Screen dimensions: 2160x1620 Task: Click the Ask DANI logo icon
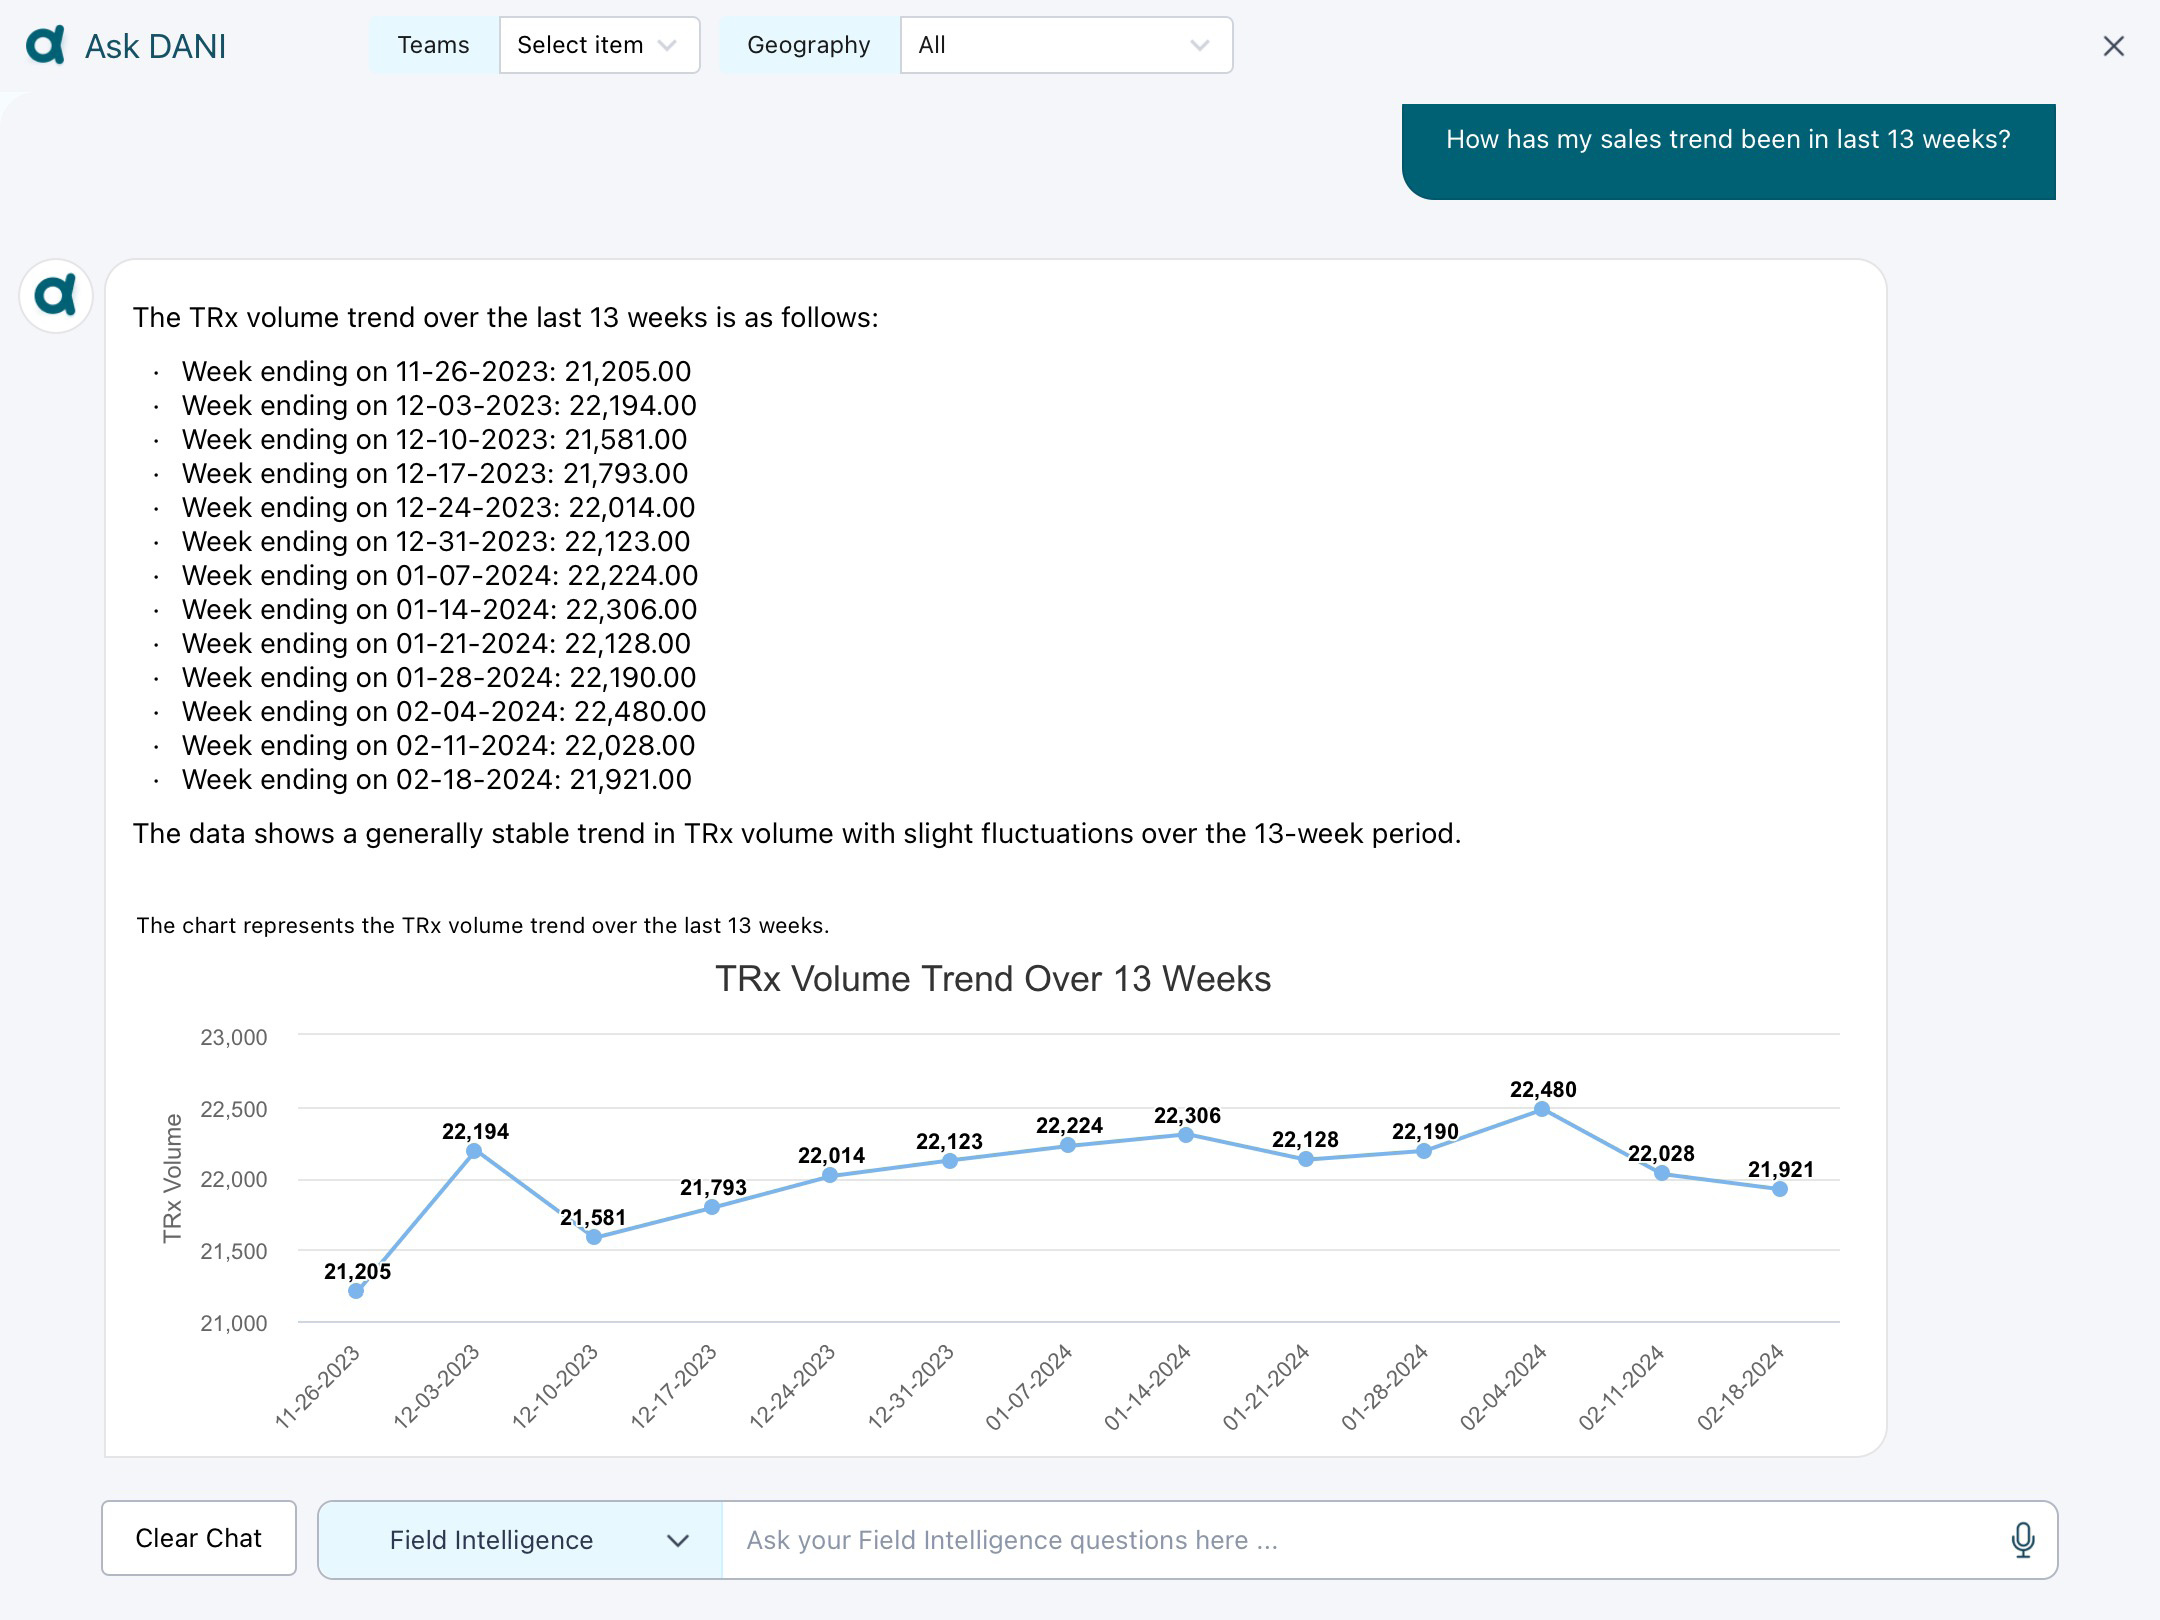47,44
